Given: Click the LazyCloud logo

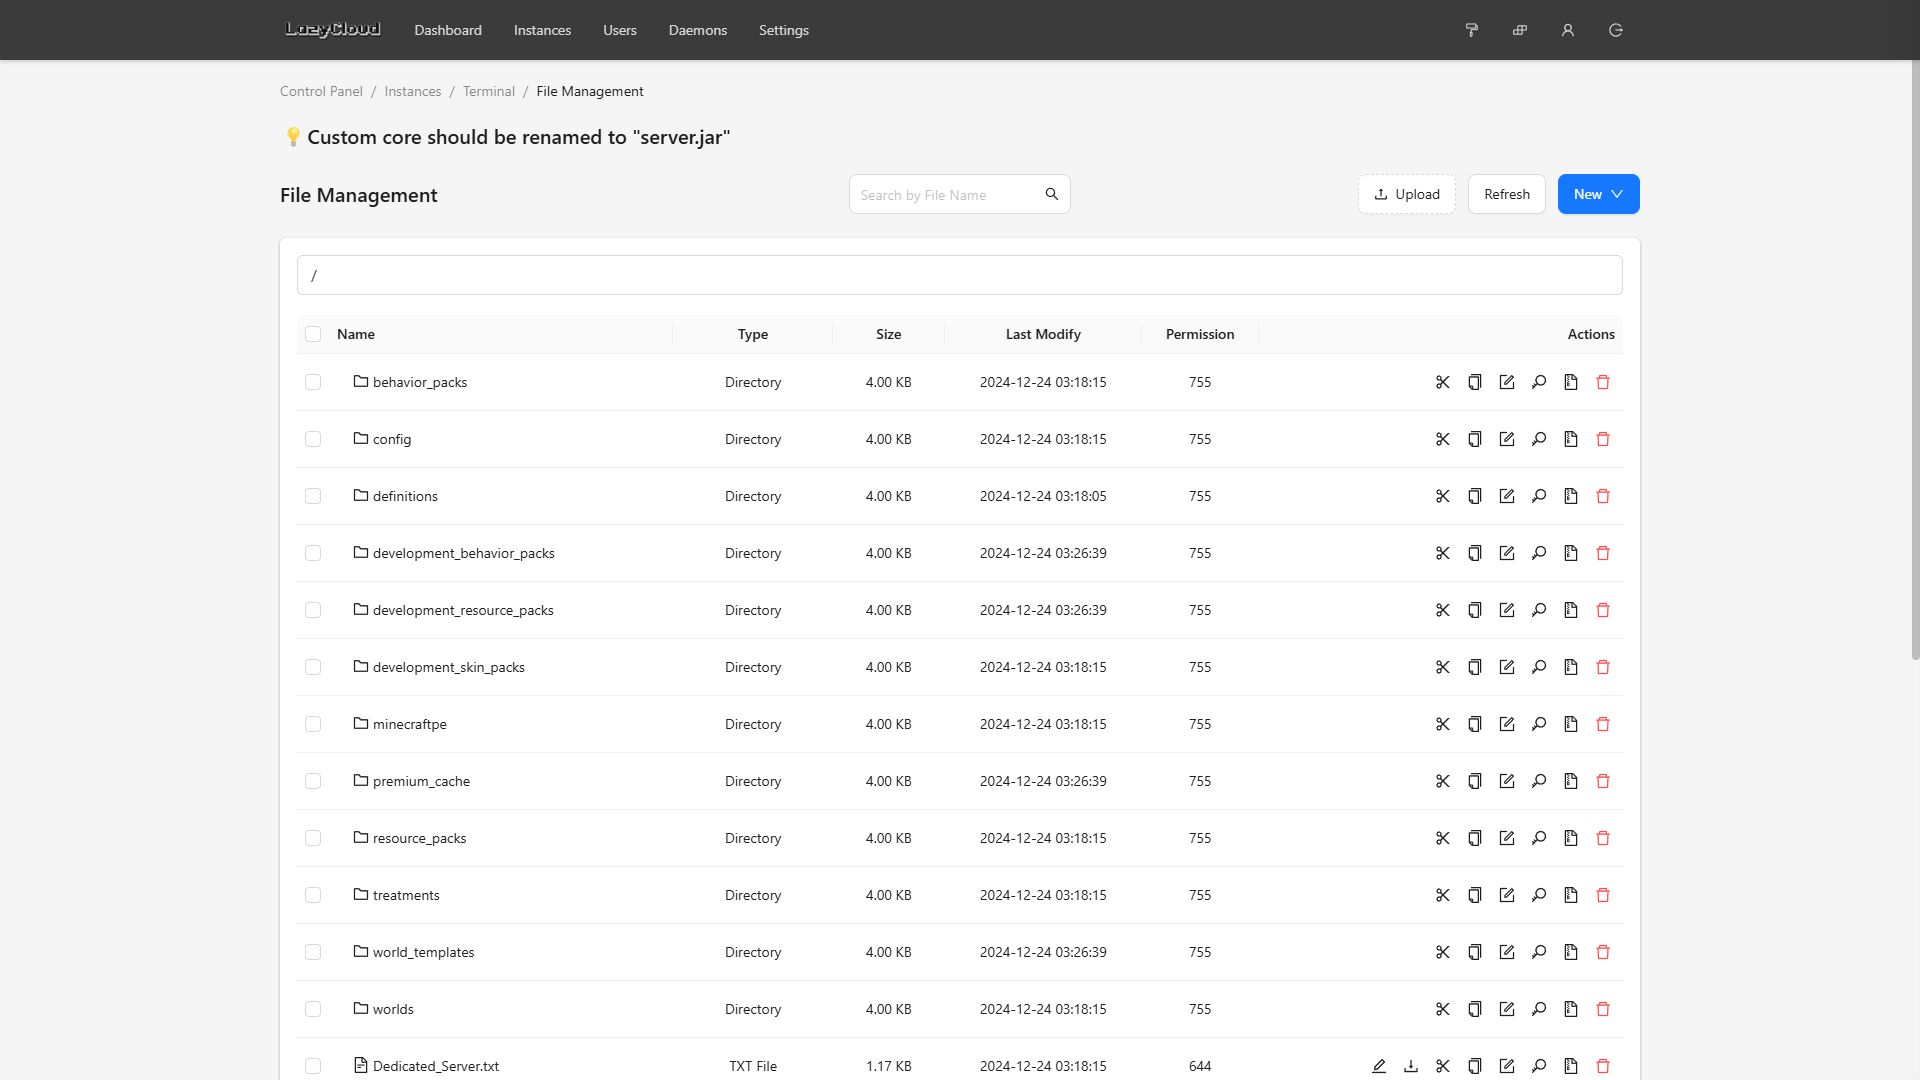Looking at the screenshot, I should [x=333, y=29].
